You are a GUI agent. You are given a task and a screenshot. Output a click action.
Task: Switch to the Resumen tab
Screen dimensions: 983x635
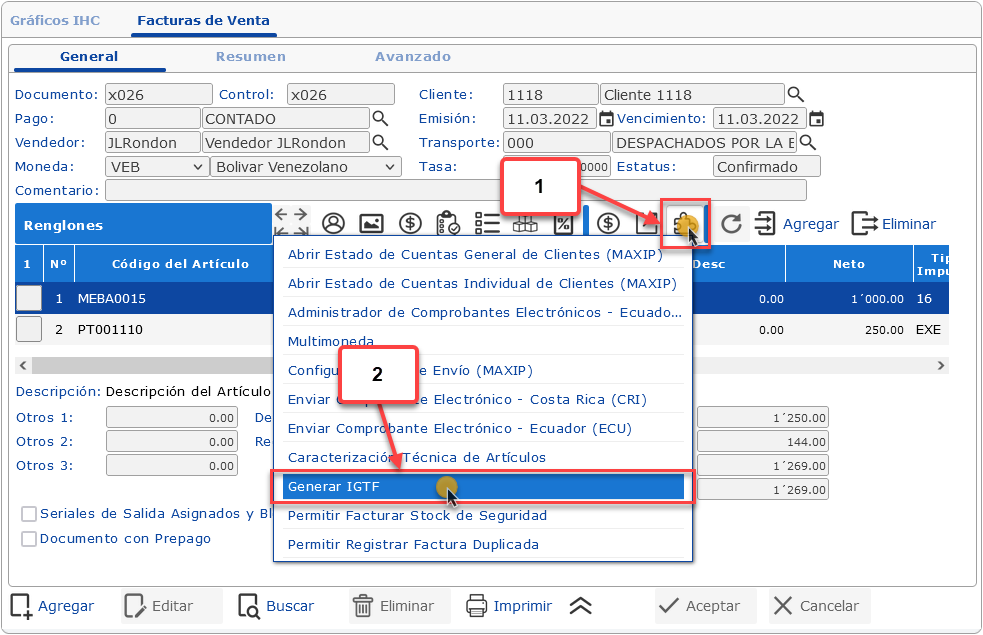(251, 57)
